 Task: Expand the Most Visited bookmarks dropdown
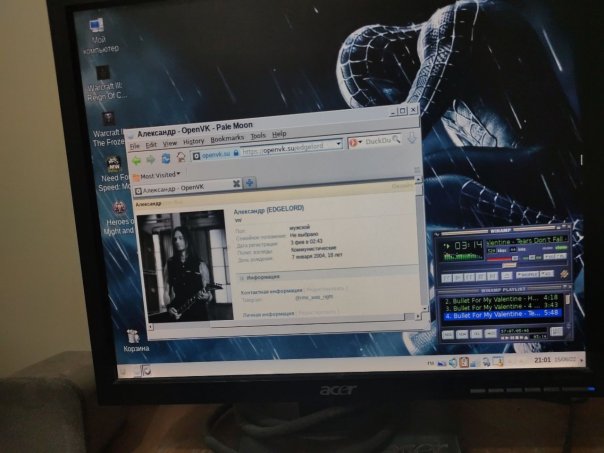(157, 176)
